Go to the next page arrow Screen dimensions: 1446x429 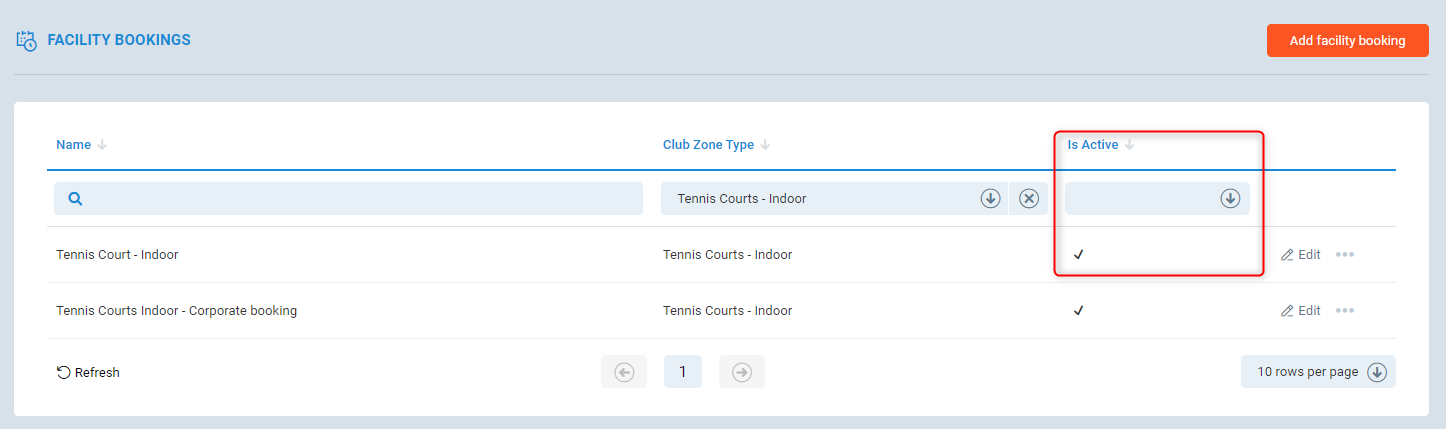(x=742, y=372)
